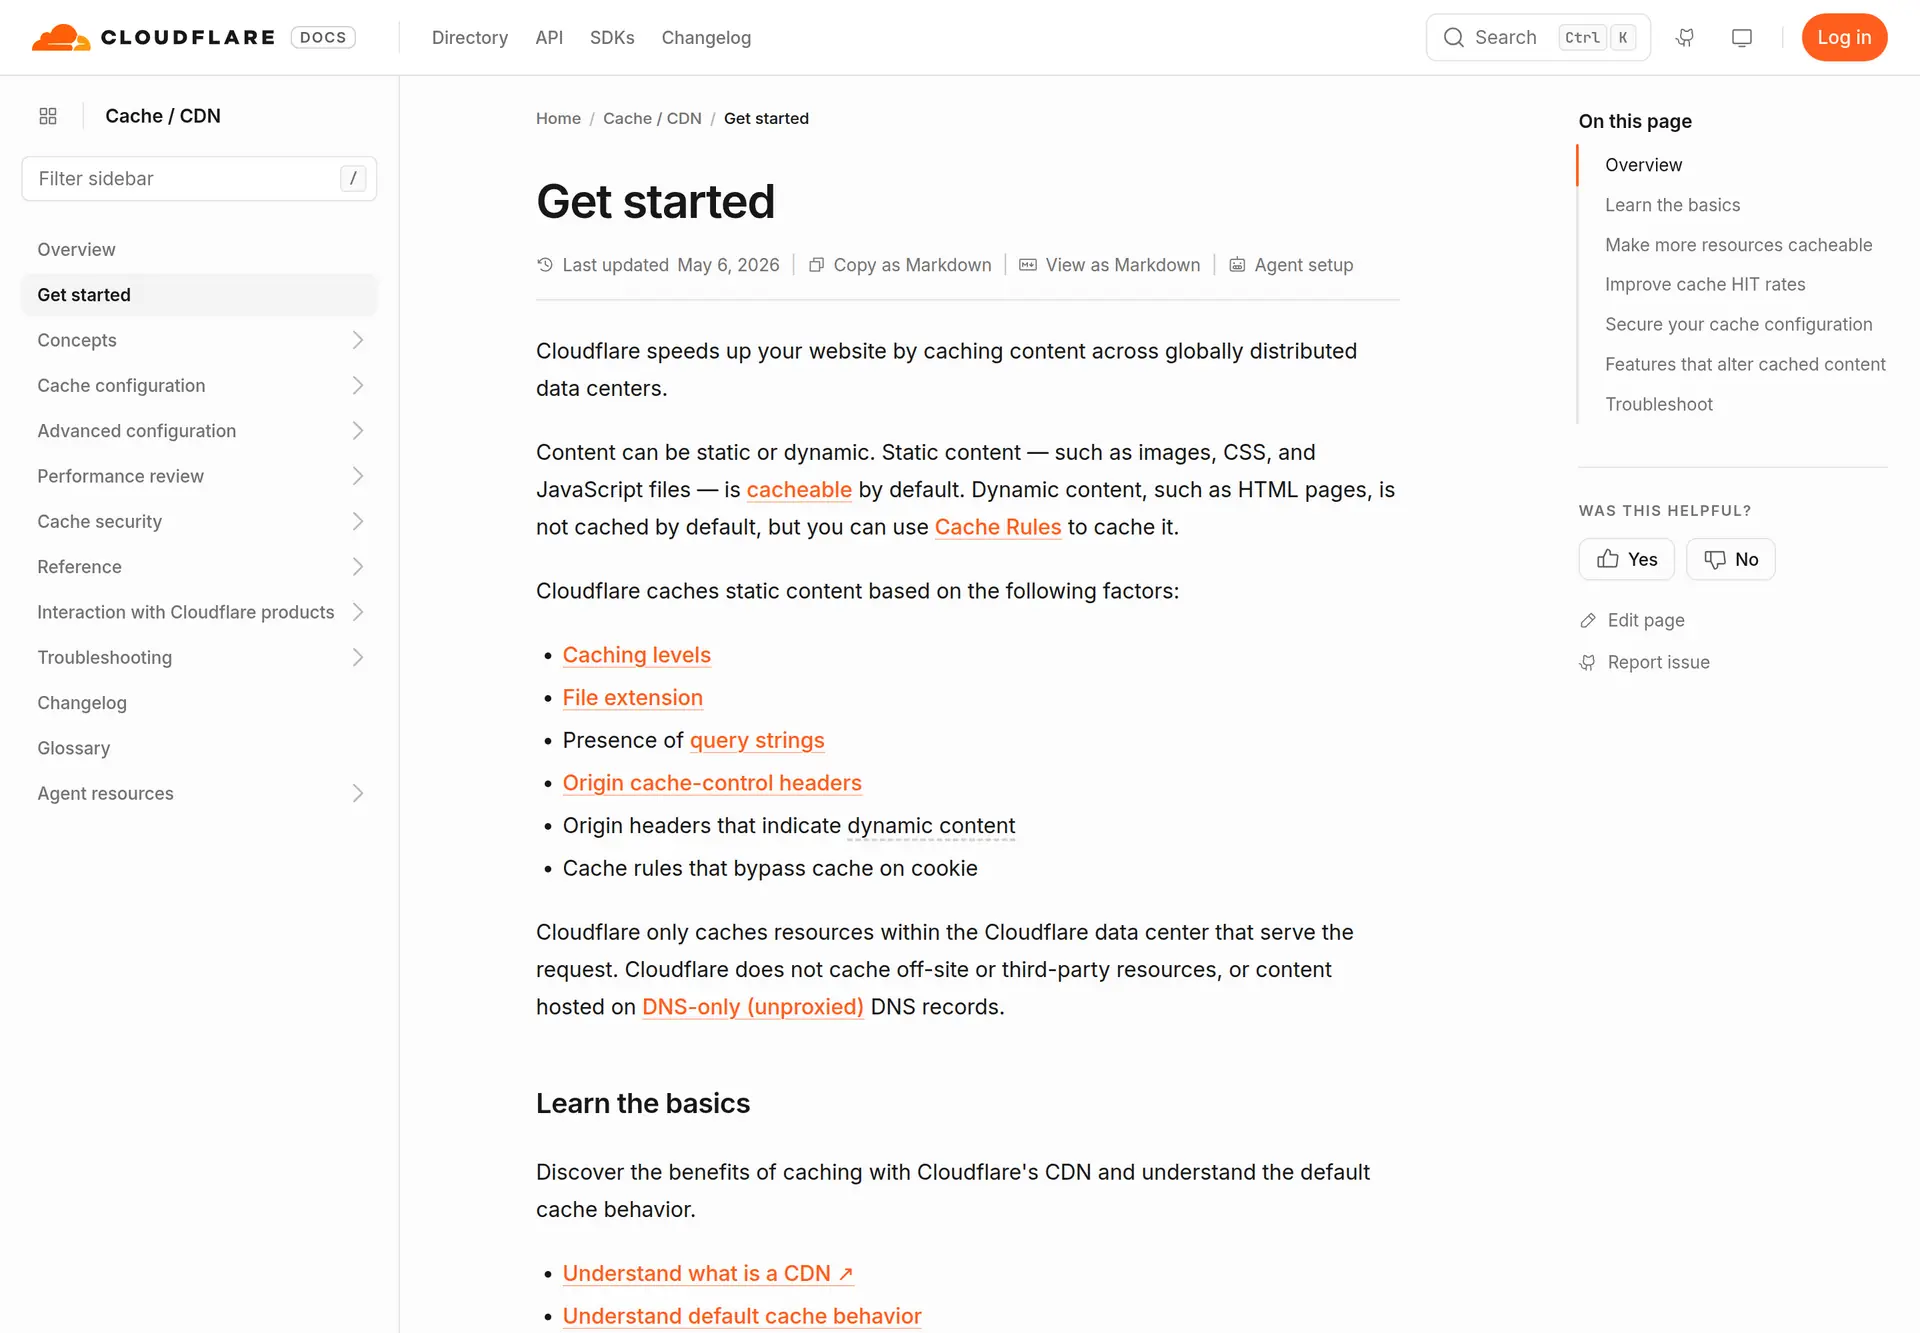Screen dimensions: 1920x1333
Task: Click the Cloudflare logo icon
Action: (61, 37)
